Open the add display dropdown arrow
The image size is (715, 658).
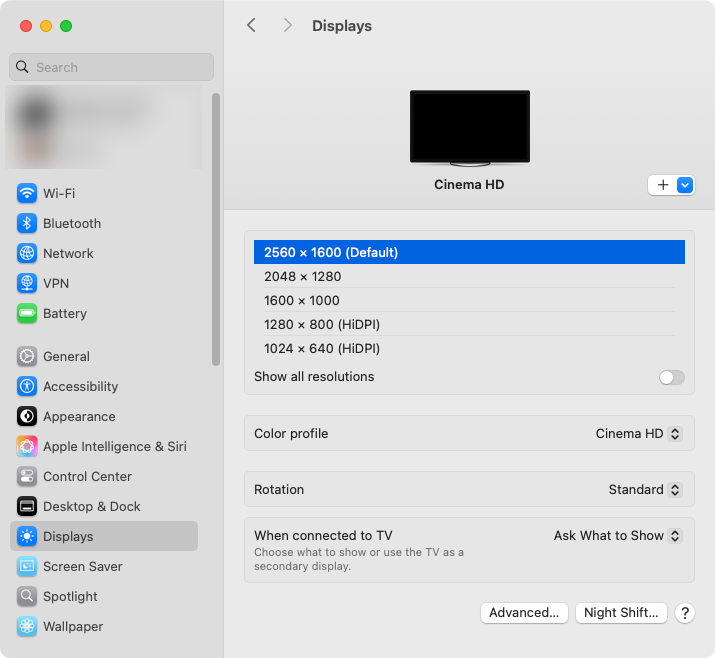click(x=685, y=185)
